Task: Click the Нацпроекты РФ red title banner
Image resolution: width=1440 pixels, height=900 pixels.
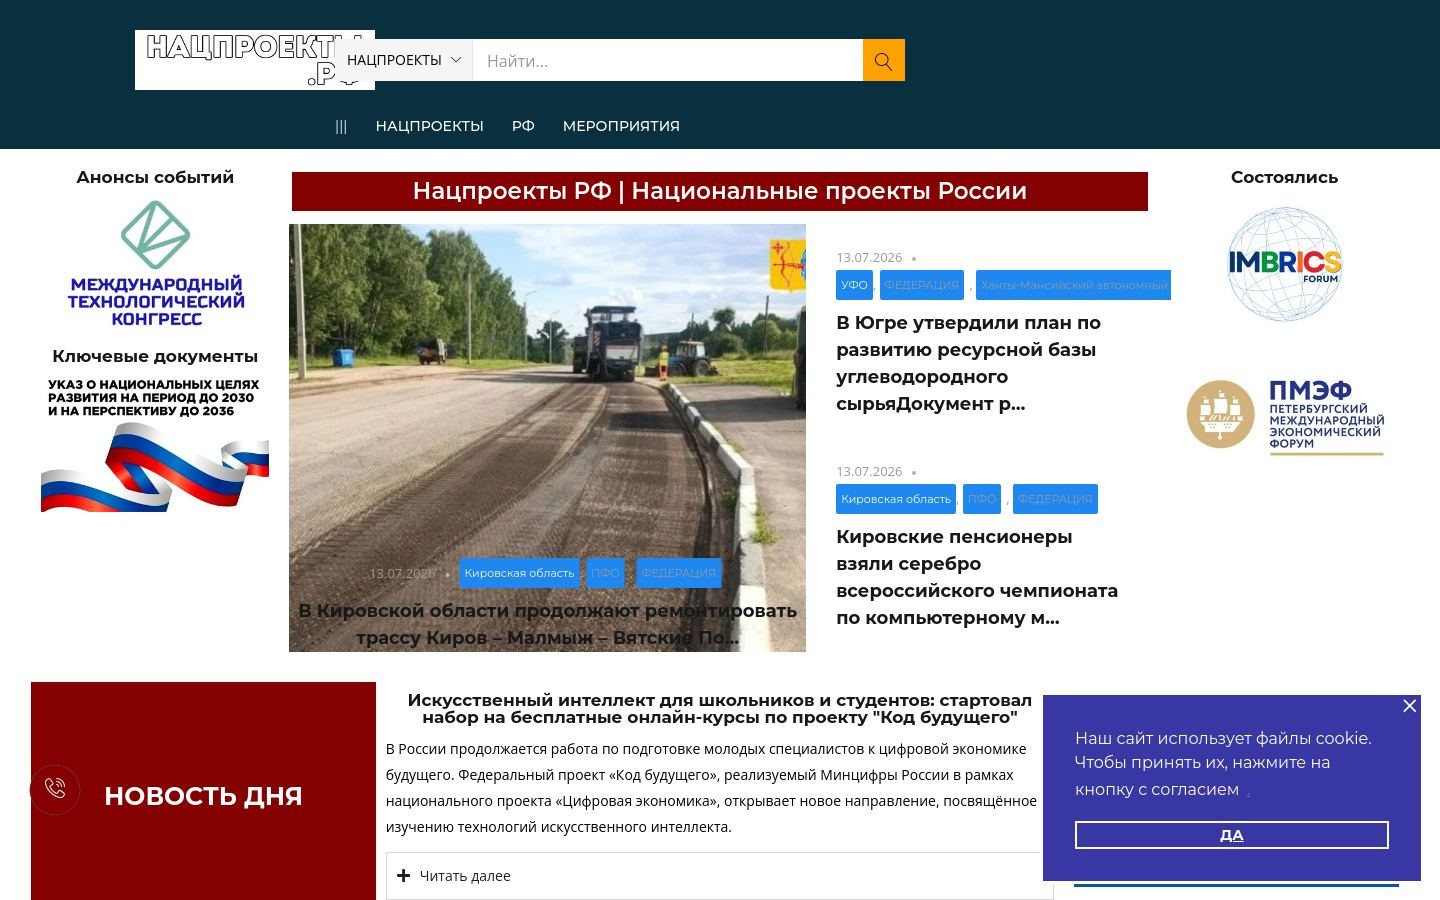Action: [720, 191]
